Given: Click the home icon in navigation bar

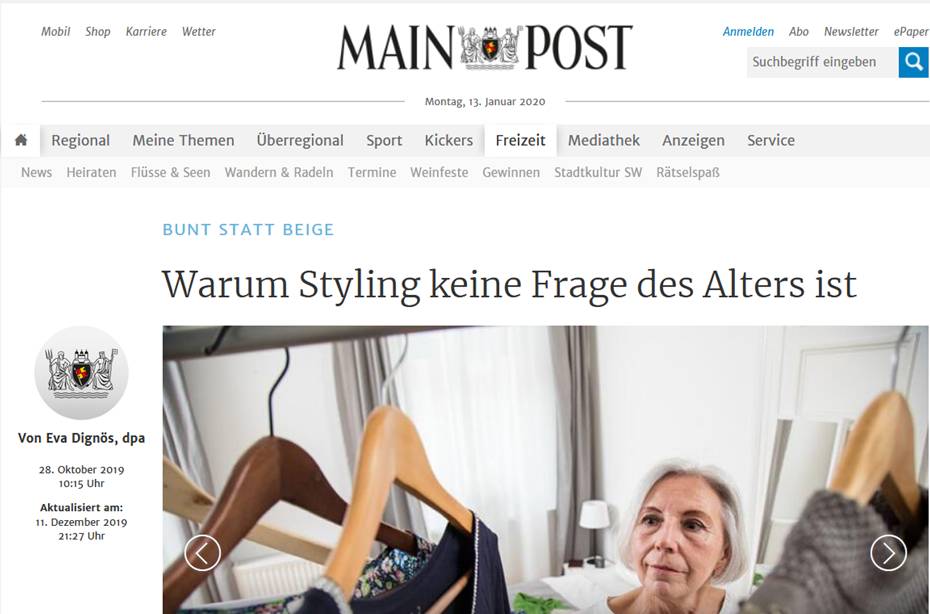Looking at the screenshot, I should coord(21,141).
